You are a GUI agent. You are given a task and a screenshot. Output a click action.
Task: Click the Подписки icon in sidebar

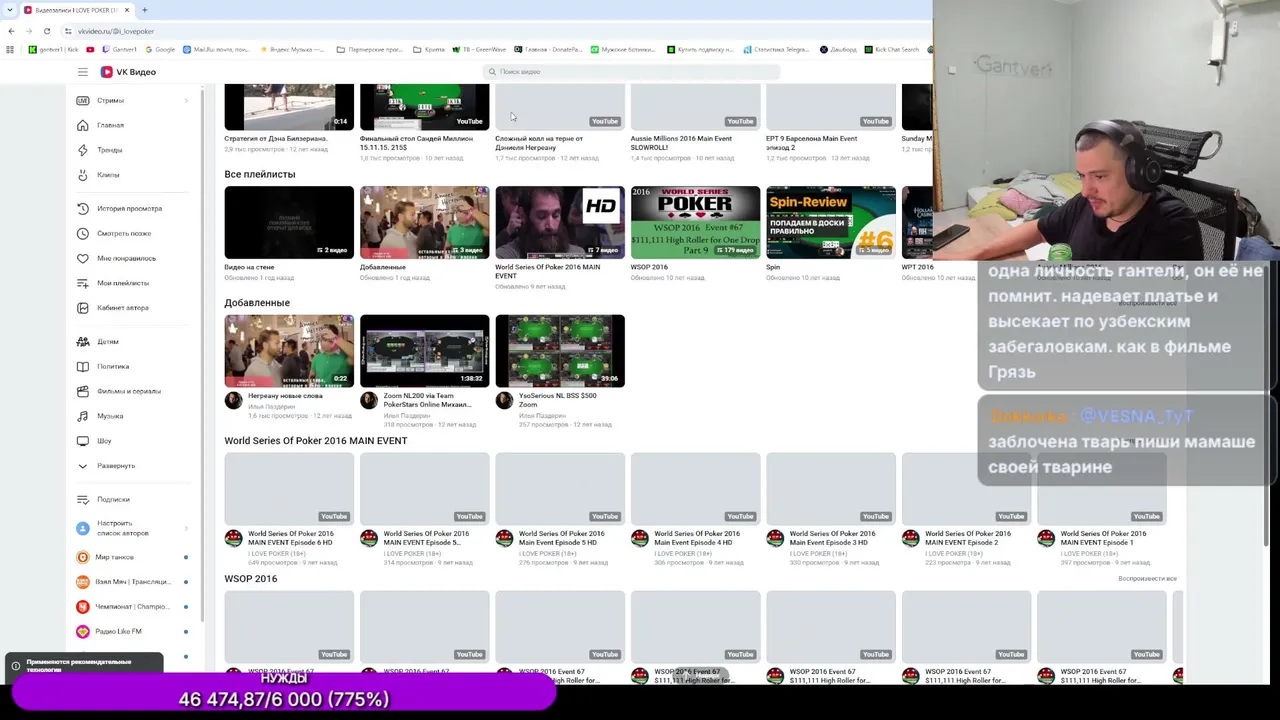(83, 499)
